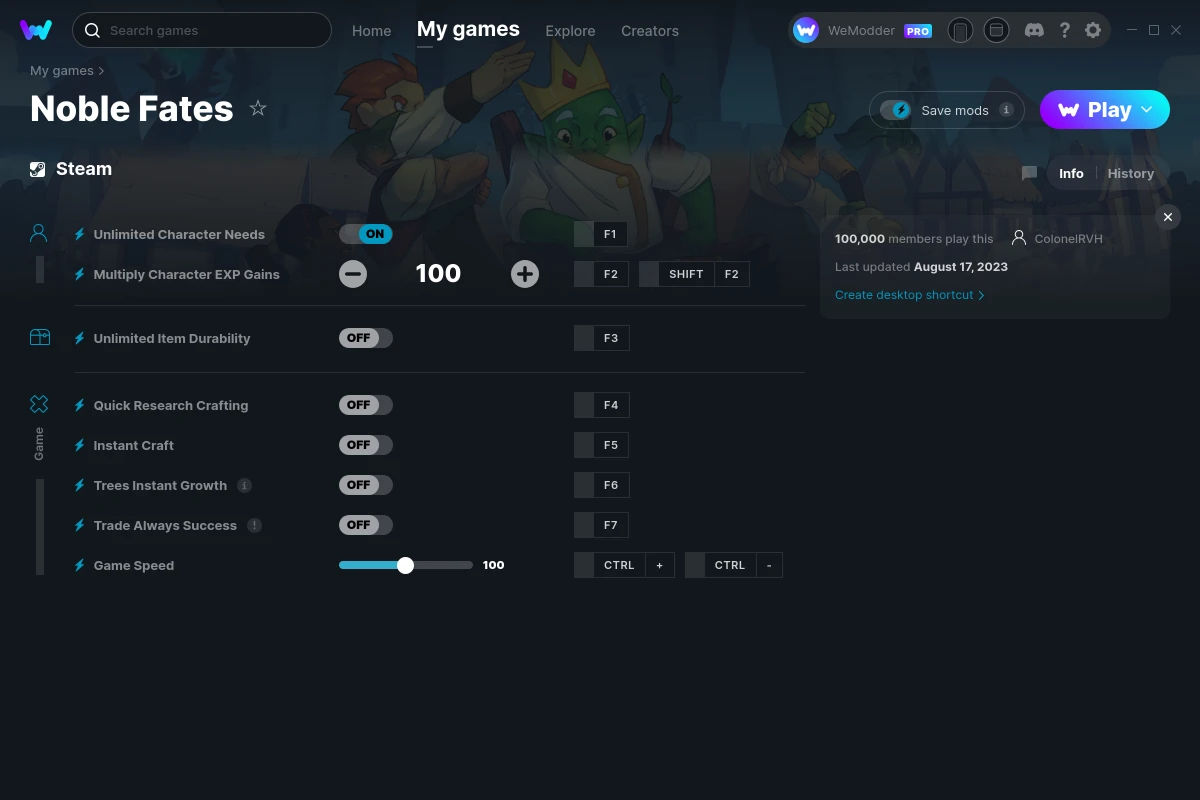Show info for Trees Instant Growth

[x=244, y=485]
